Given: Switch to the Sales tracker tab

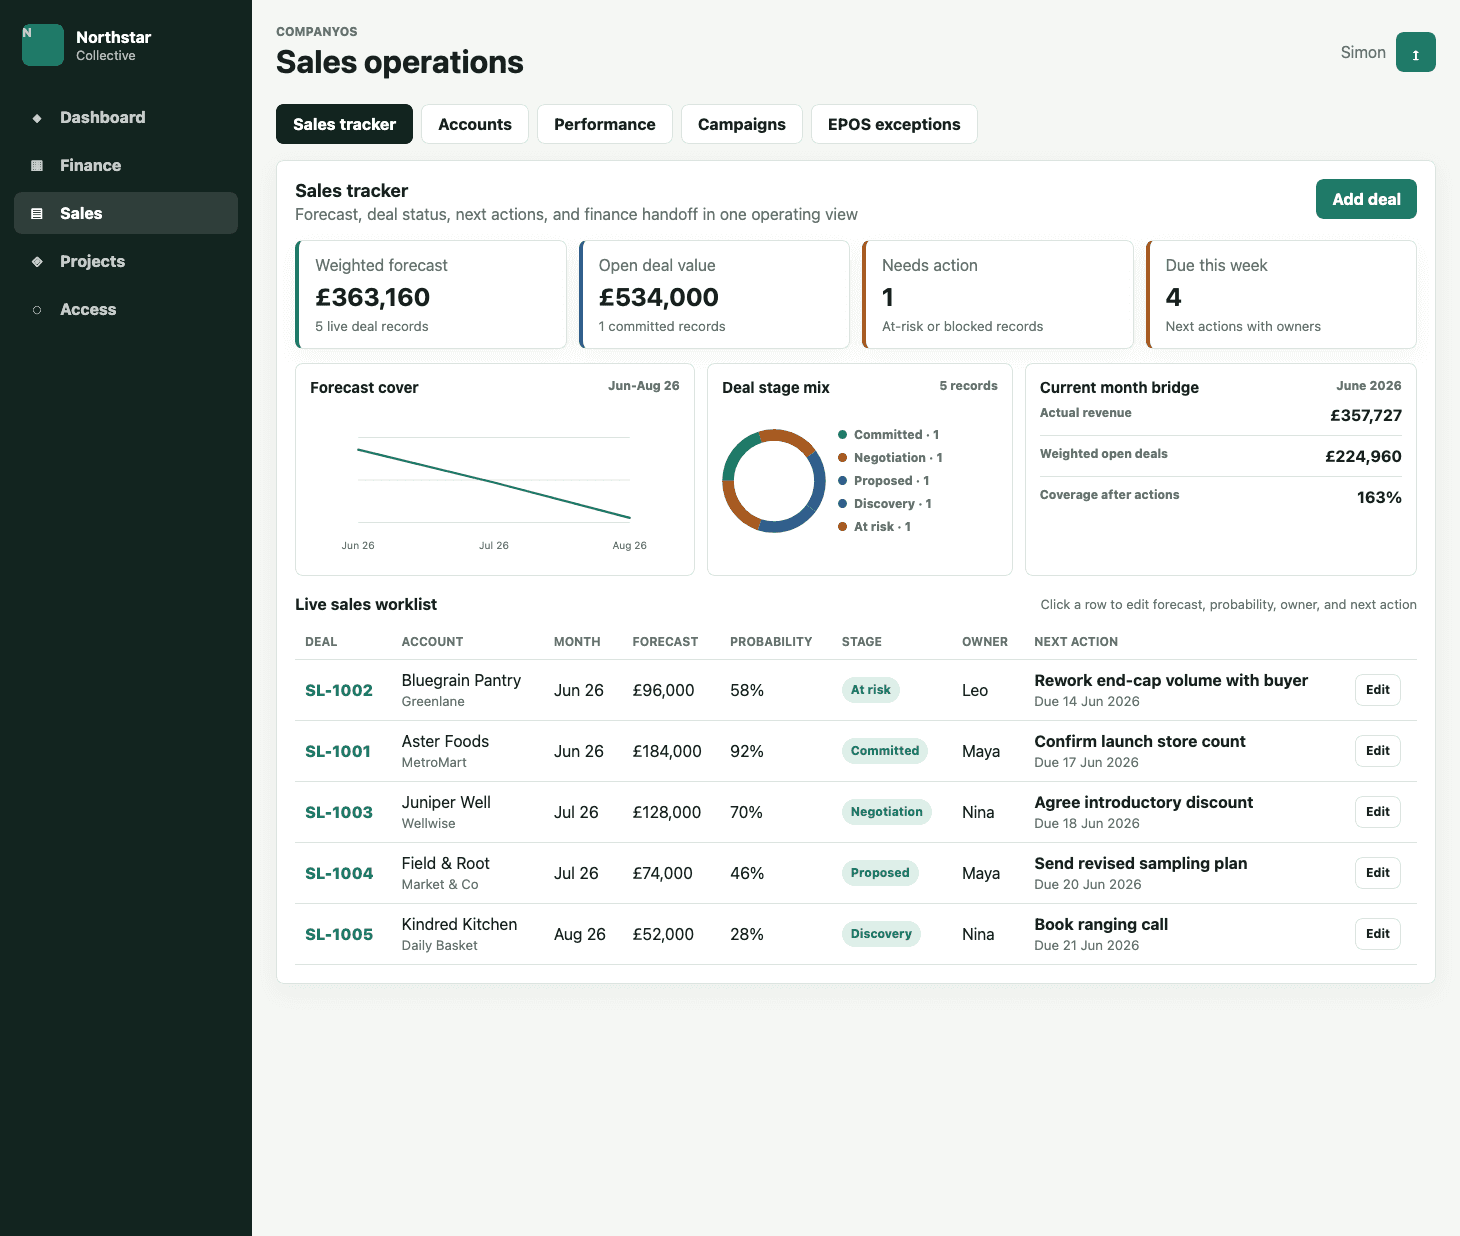Looking at the screenshot, I should (344, 124).
